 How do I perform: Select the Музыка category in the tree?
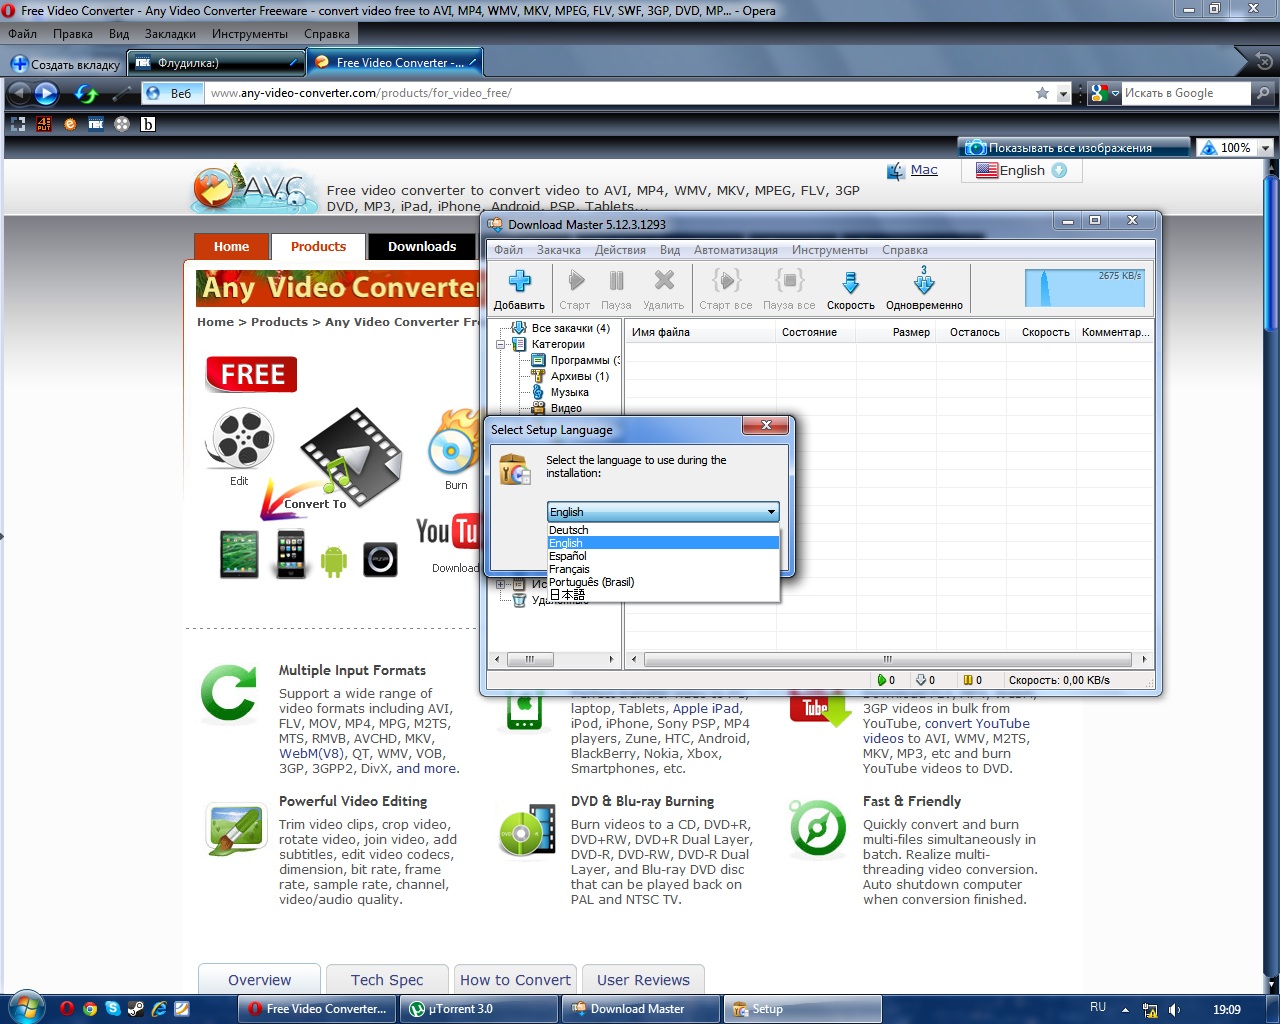569,392
